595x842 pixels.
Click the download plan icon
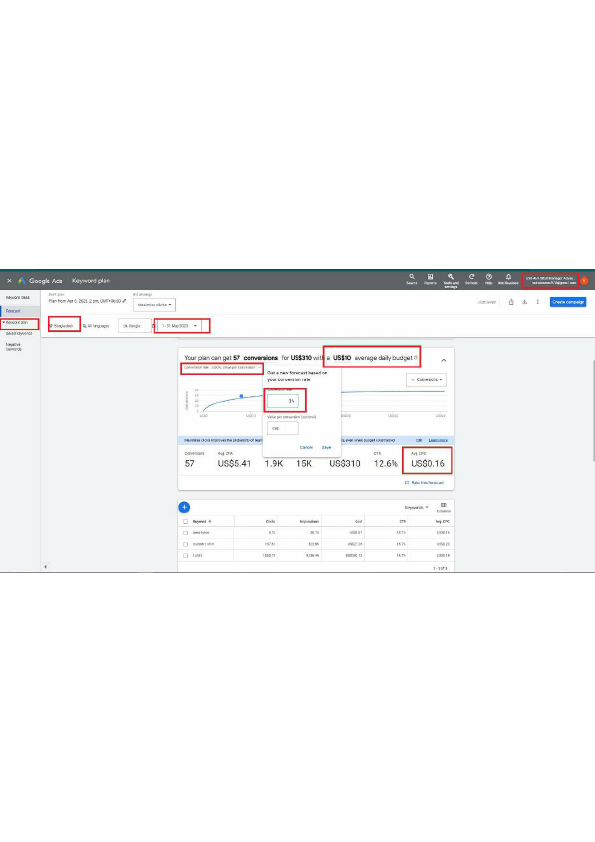click(x=525, y=302)
